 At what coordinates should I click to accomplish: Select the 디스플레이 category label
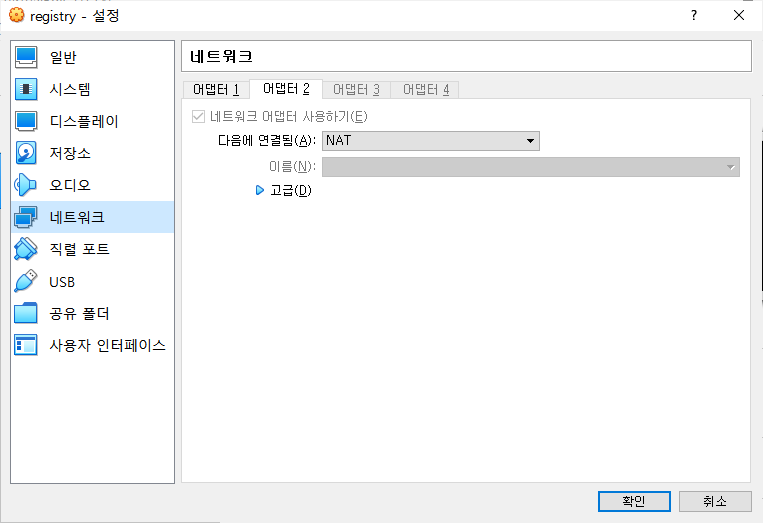(x=84, y=121)
